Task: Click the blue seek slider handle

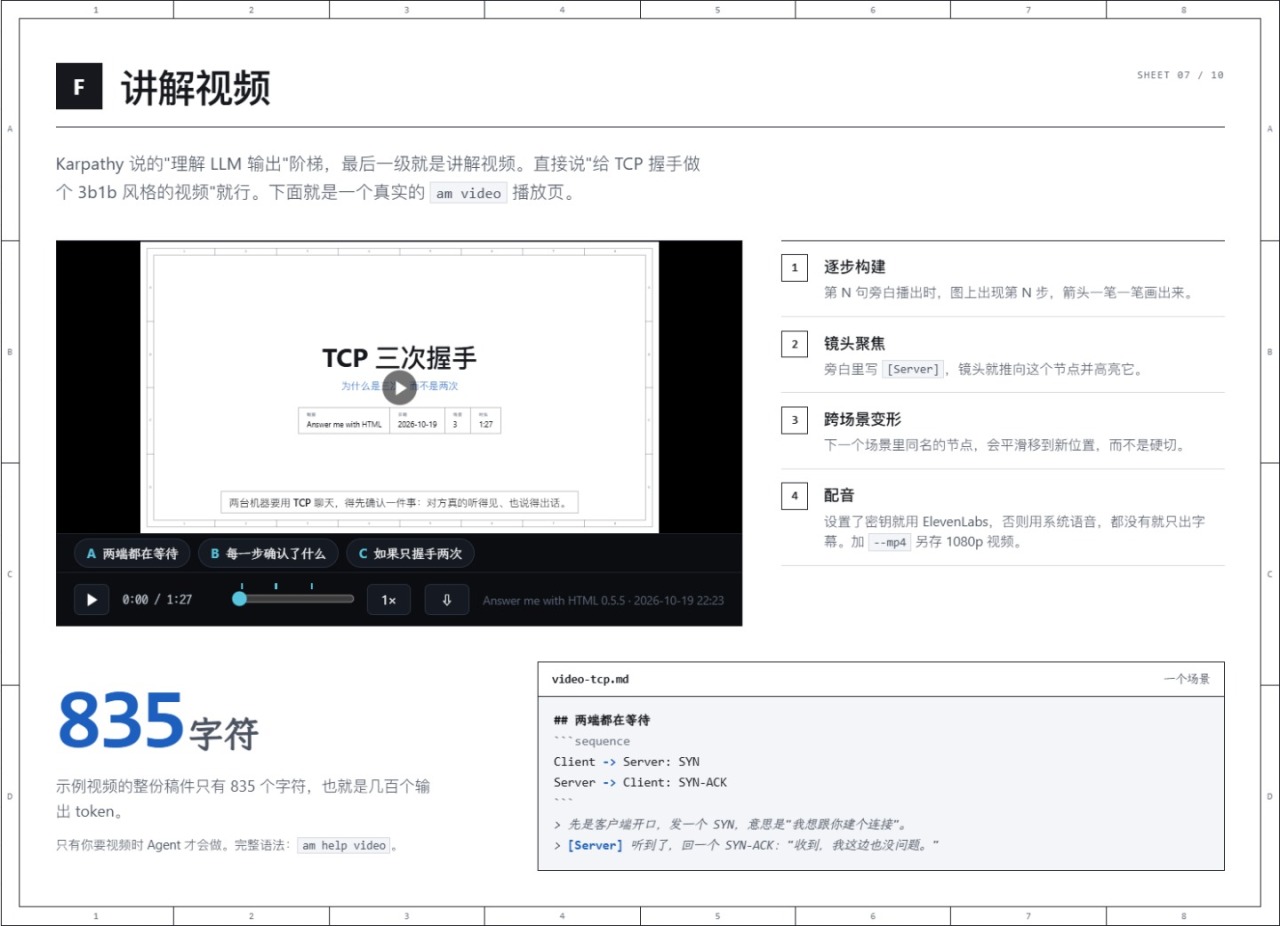Action: (239, 599)
